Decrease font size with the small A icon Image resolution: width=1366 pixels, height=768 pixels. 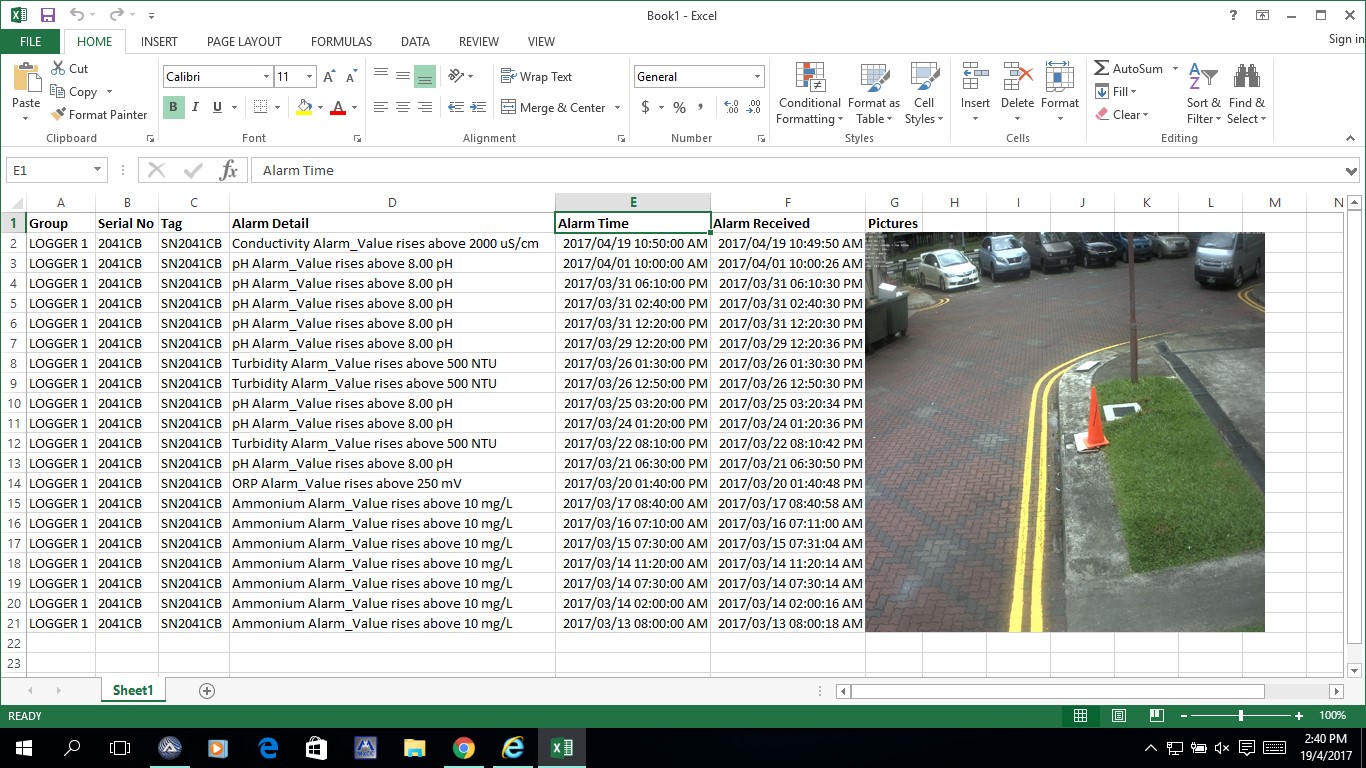(x=351, y=77)
